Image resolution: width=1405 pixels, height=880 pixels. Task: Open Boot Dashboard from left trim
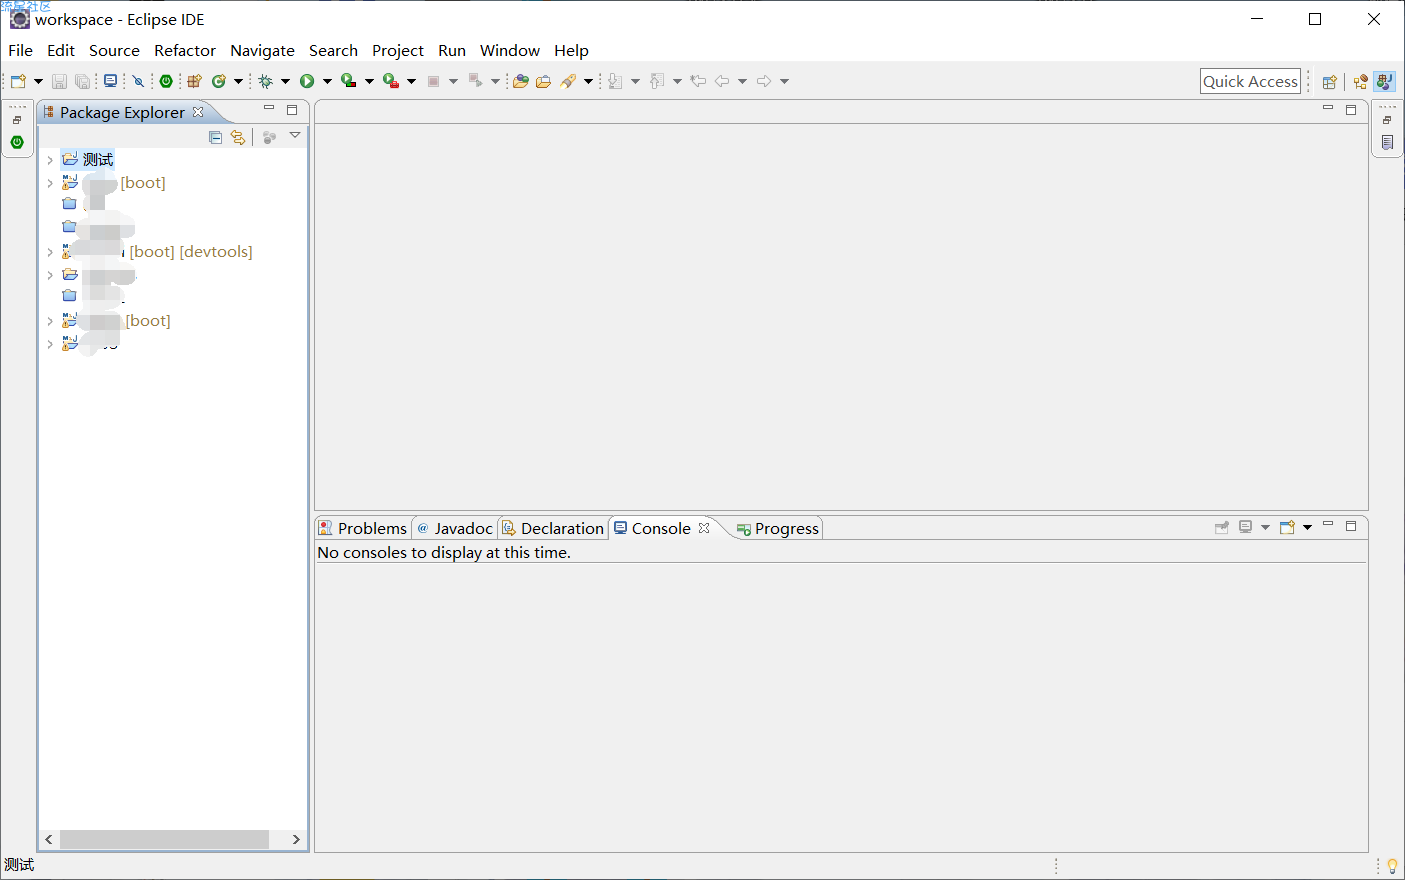[17, 142]
